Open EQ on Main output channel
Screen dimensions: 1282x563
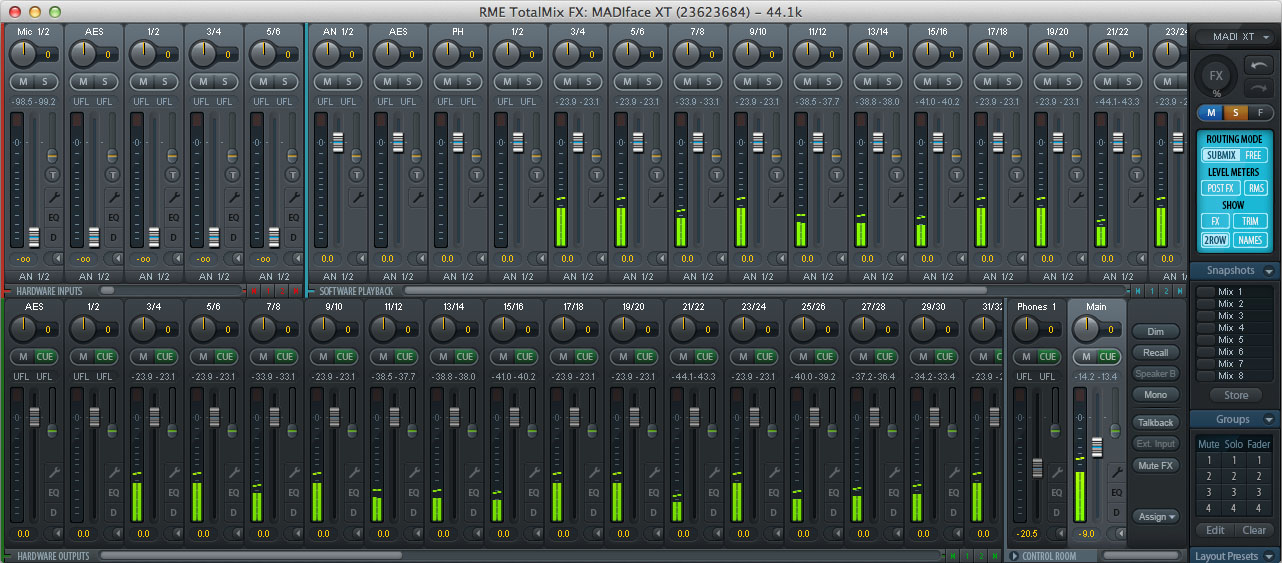(1116, 492)
